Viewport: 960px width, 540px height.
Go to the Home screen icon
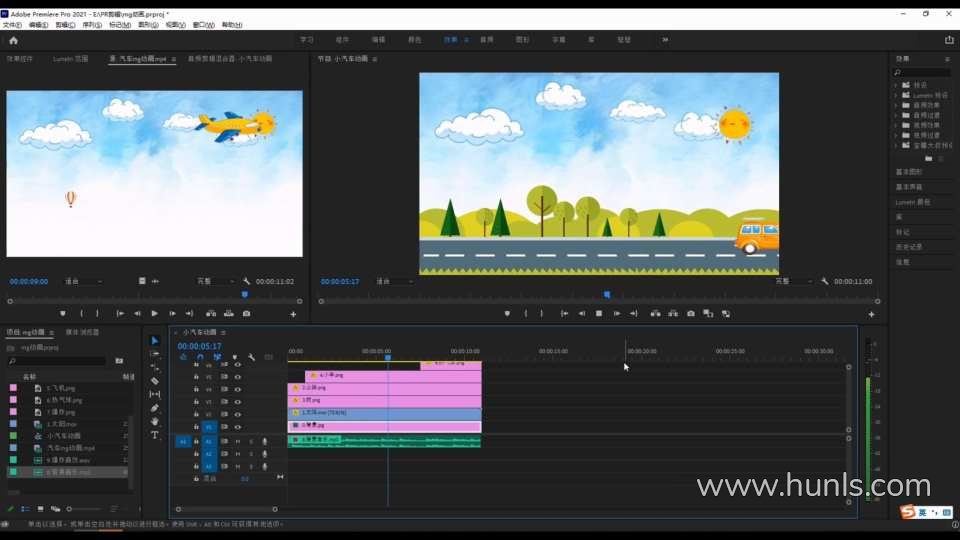click(13, 40)
